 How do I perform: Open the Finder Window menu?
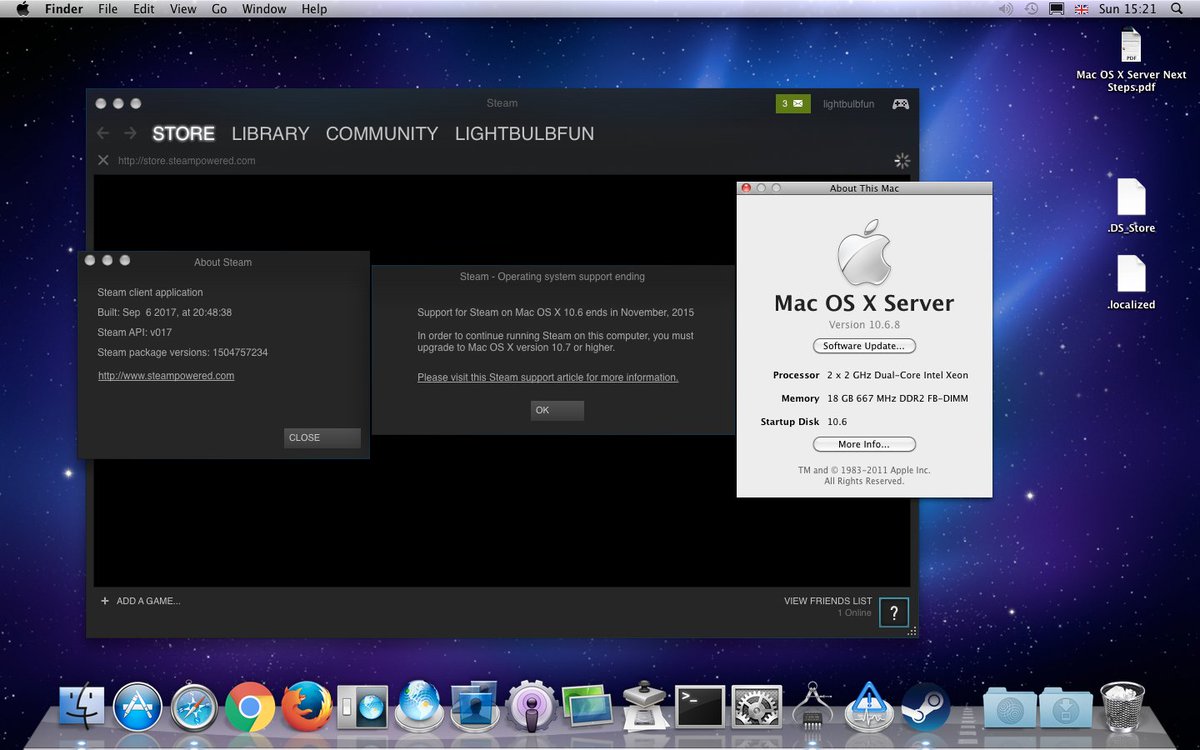[264, 9]
